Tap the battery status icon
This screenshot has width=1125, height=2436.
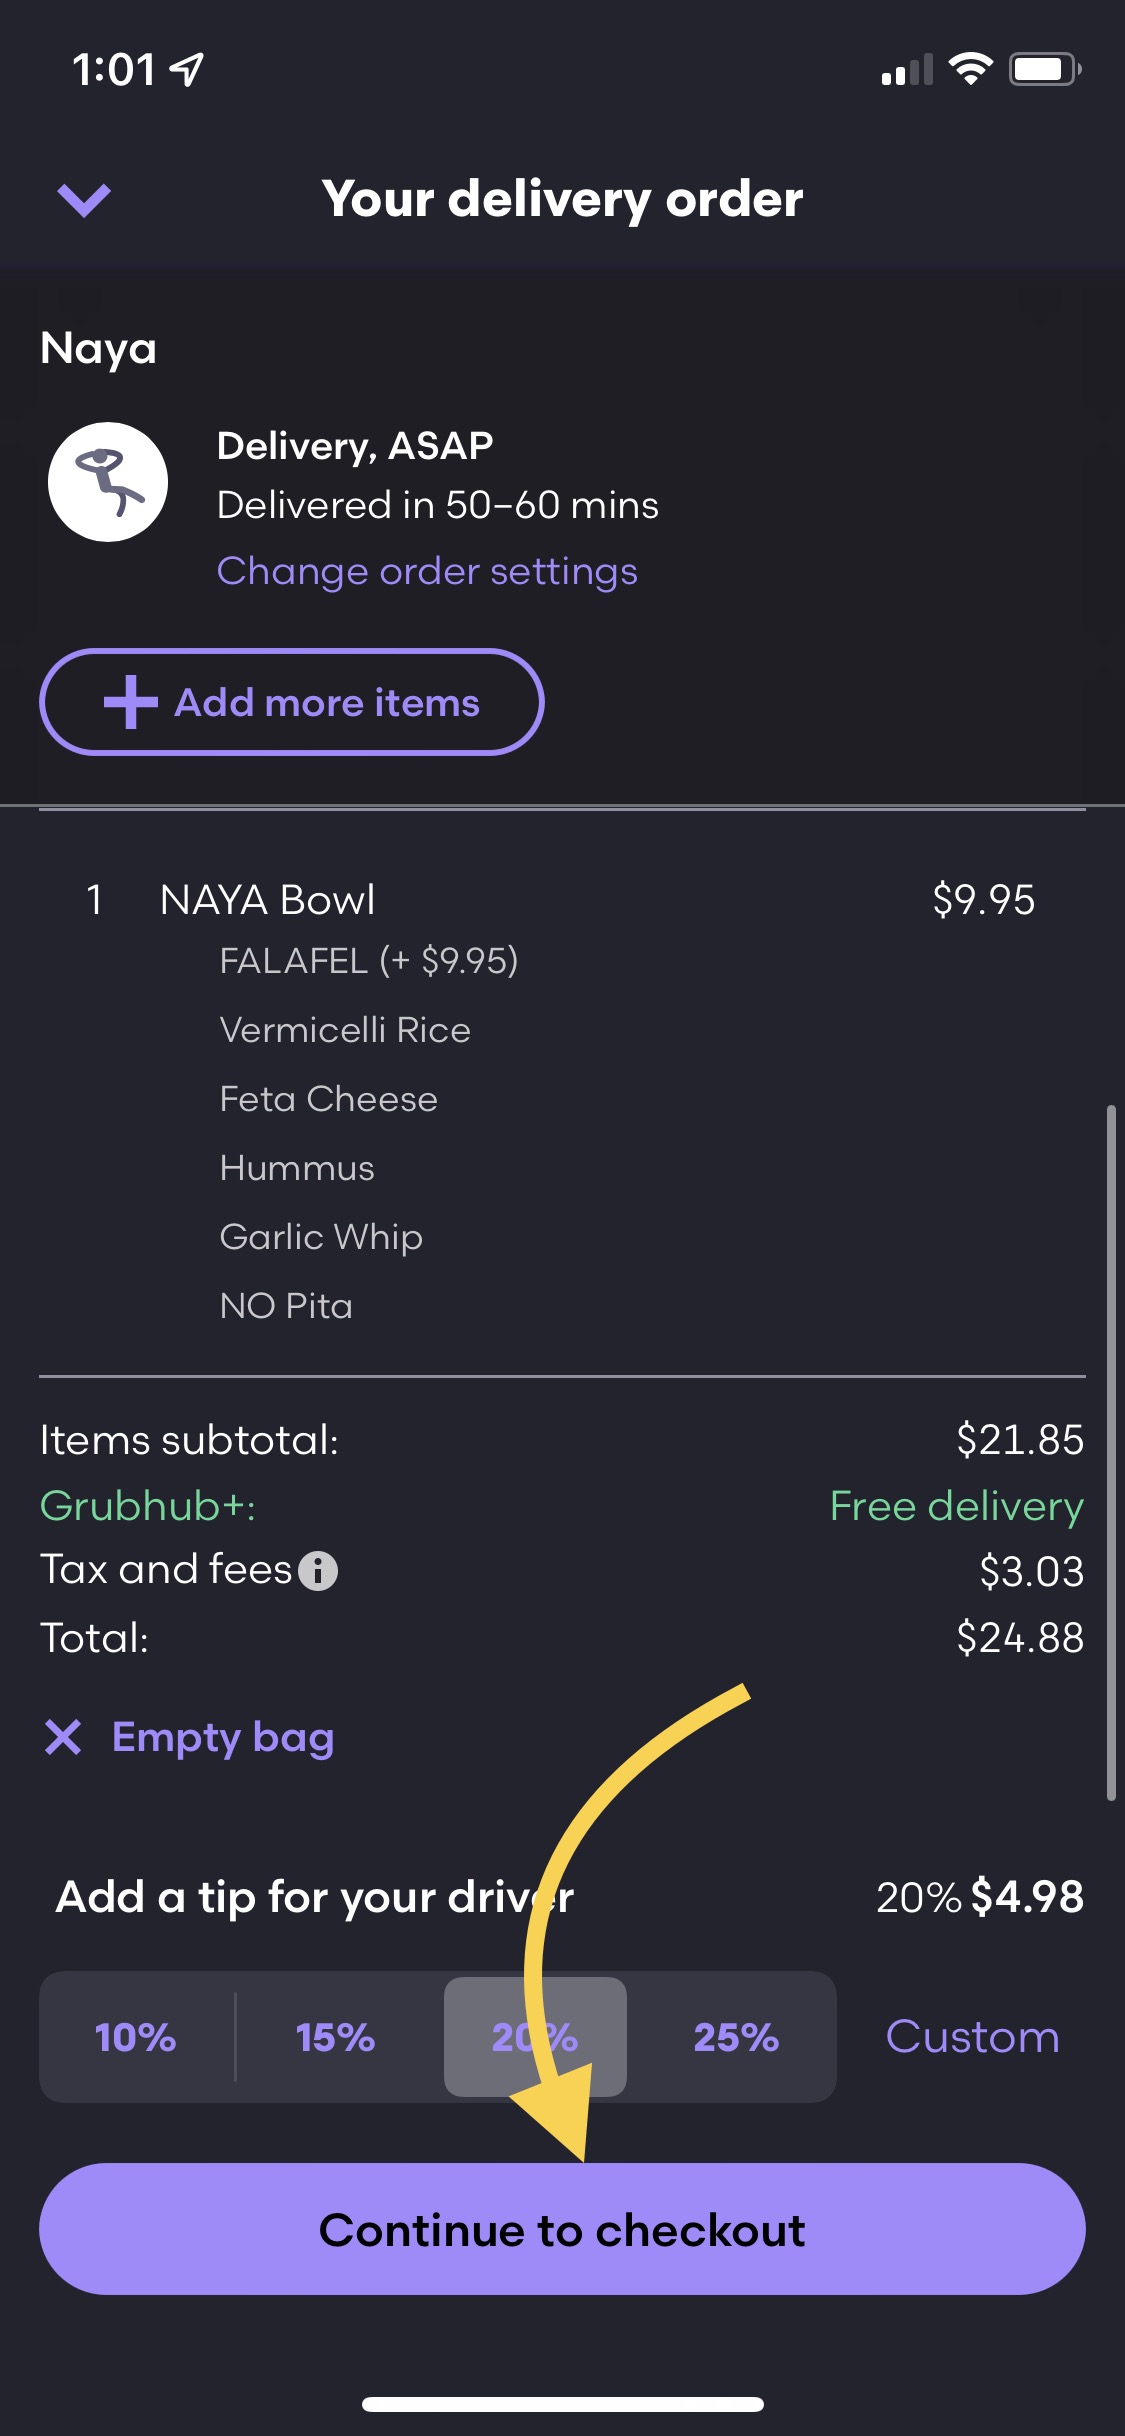pos(1043,69)
